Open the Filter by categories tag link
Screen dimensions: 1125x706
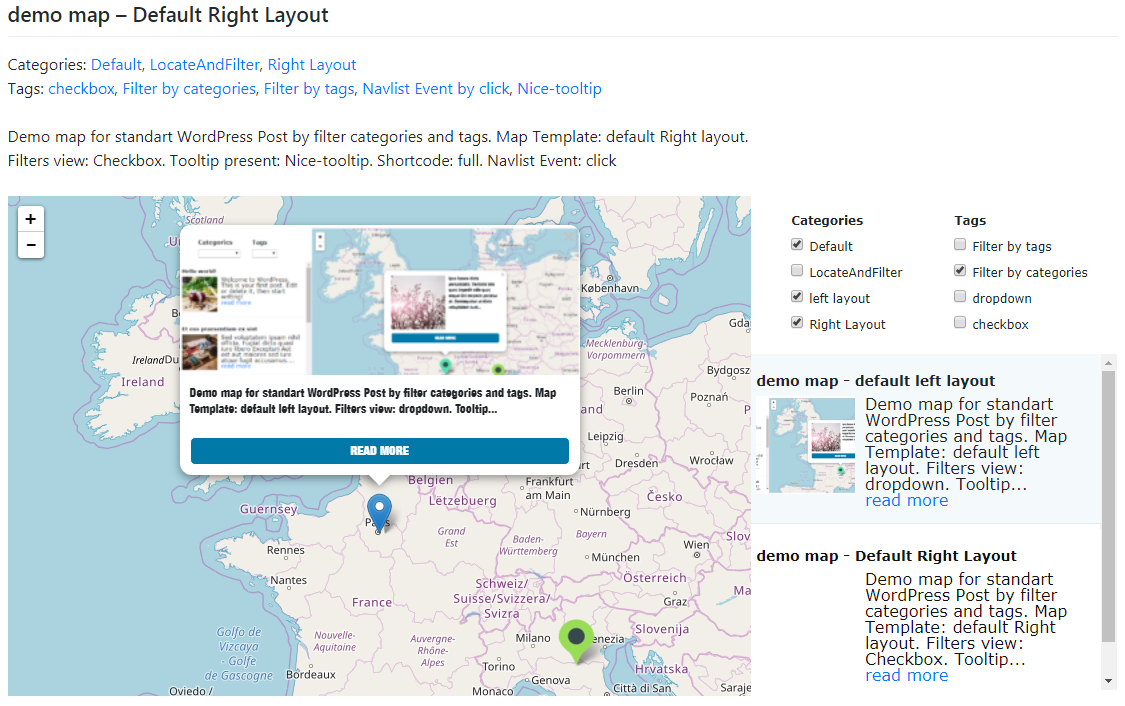pos(189,89)
